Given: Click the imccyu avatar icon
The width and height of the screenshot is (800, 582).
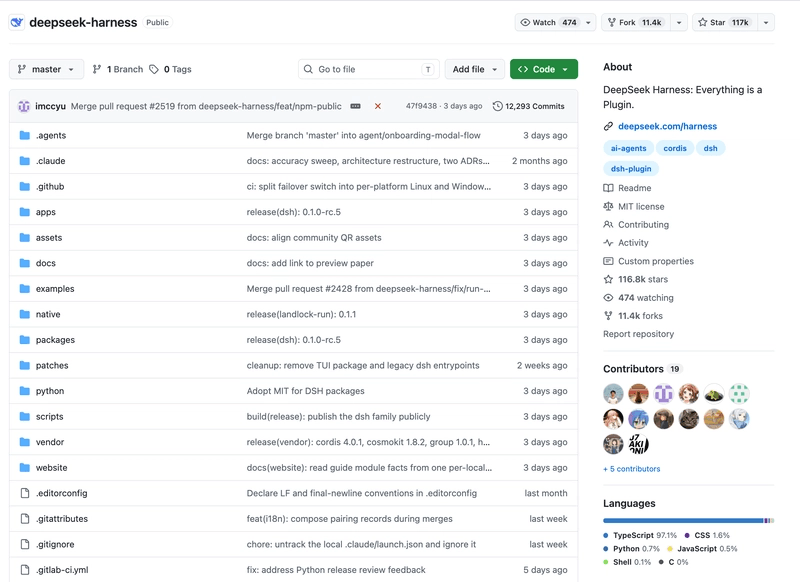Looking at the screenshot, I should click(24, 106).
